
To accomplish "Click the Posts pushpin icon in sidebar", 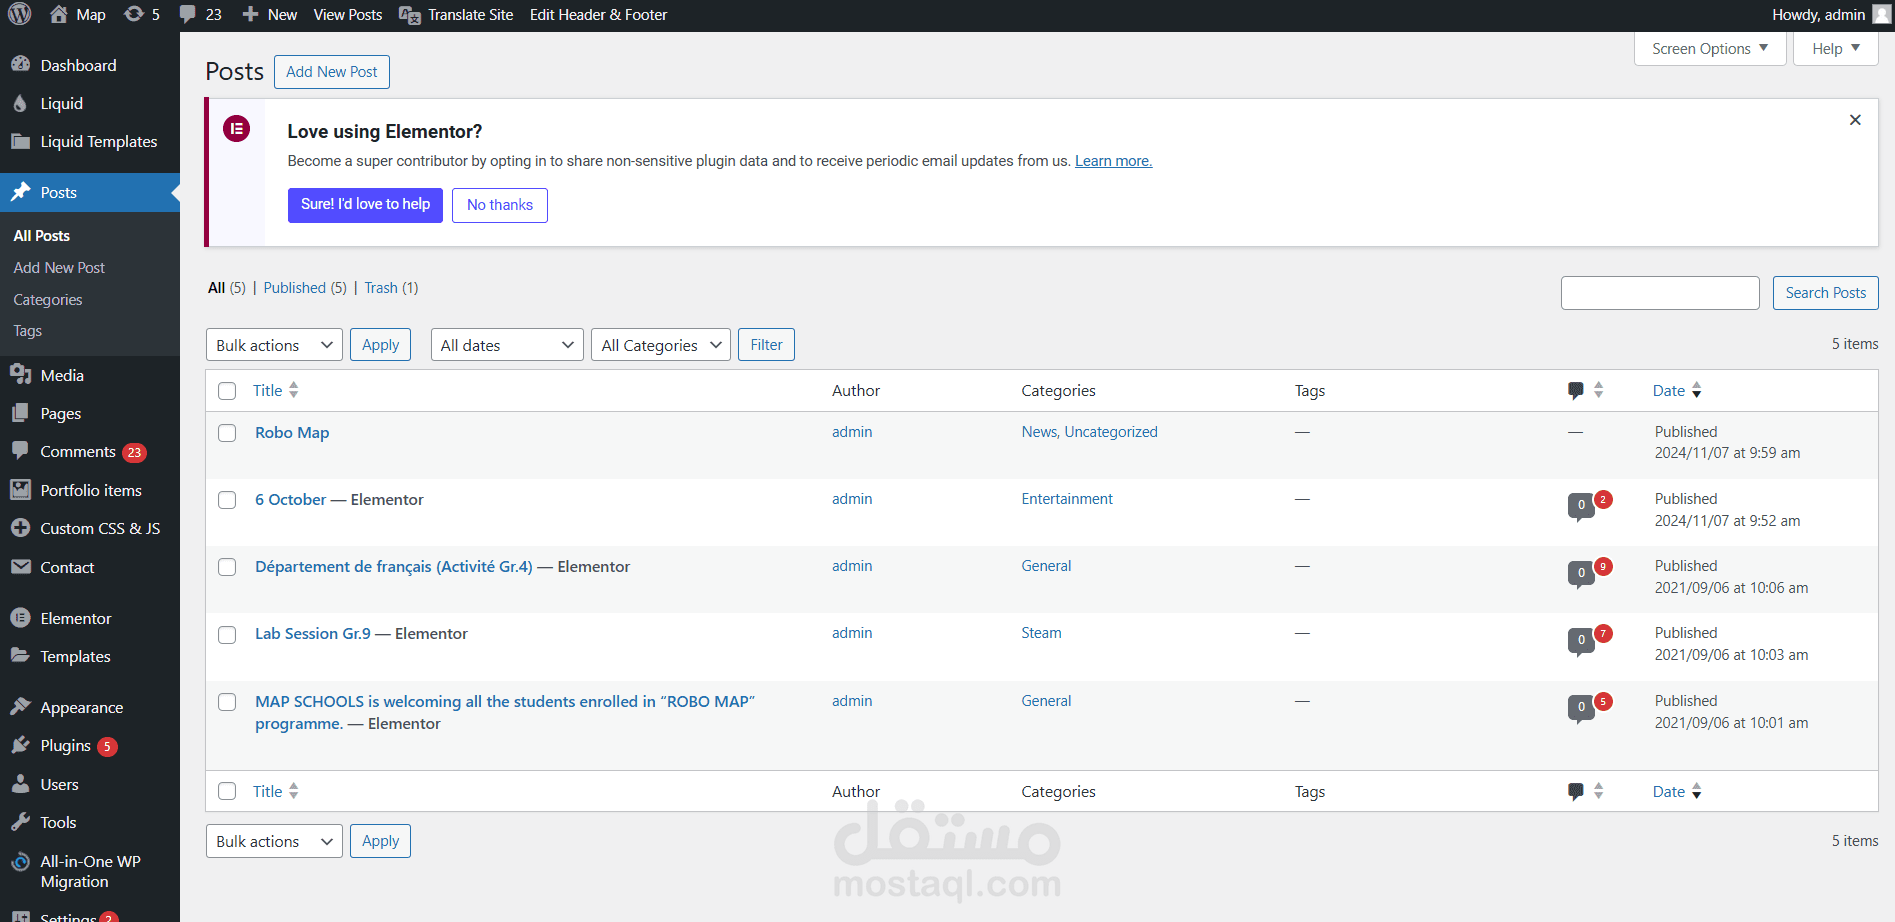I will pyautogui.click(x=20, y=192).
